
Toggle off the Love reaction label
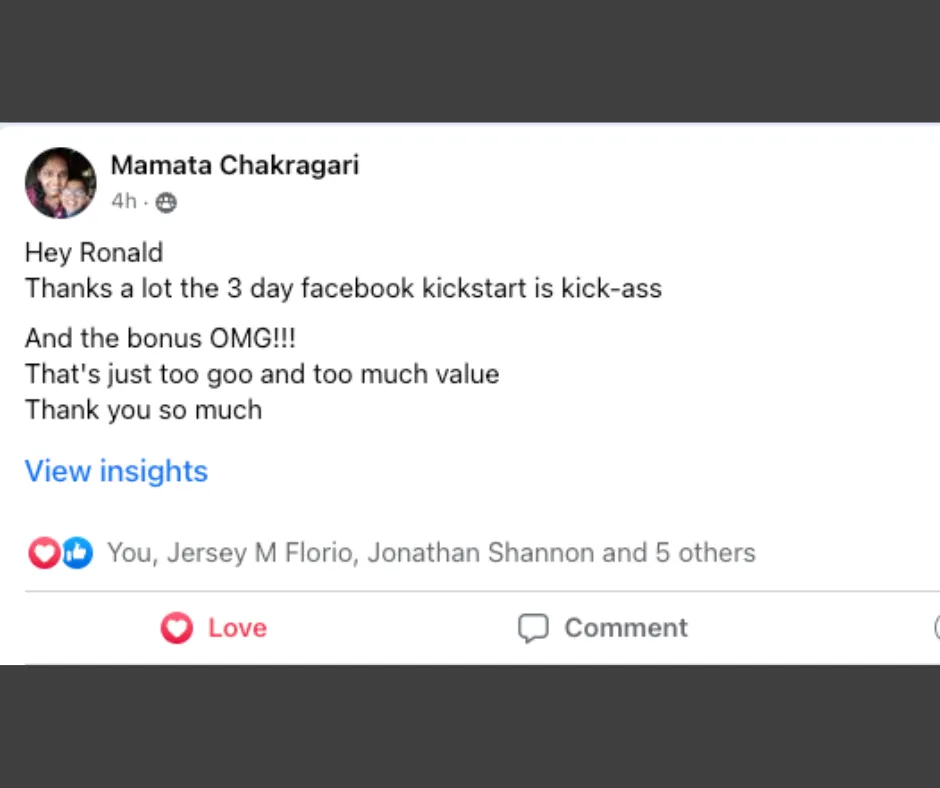(237, 628)
